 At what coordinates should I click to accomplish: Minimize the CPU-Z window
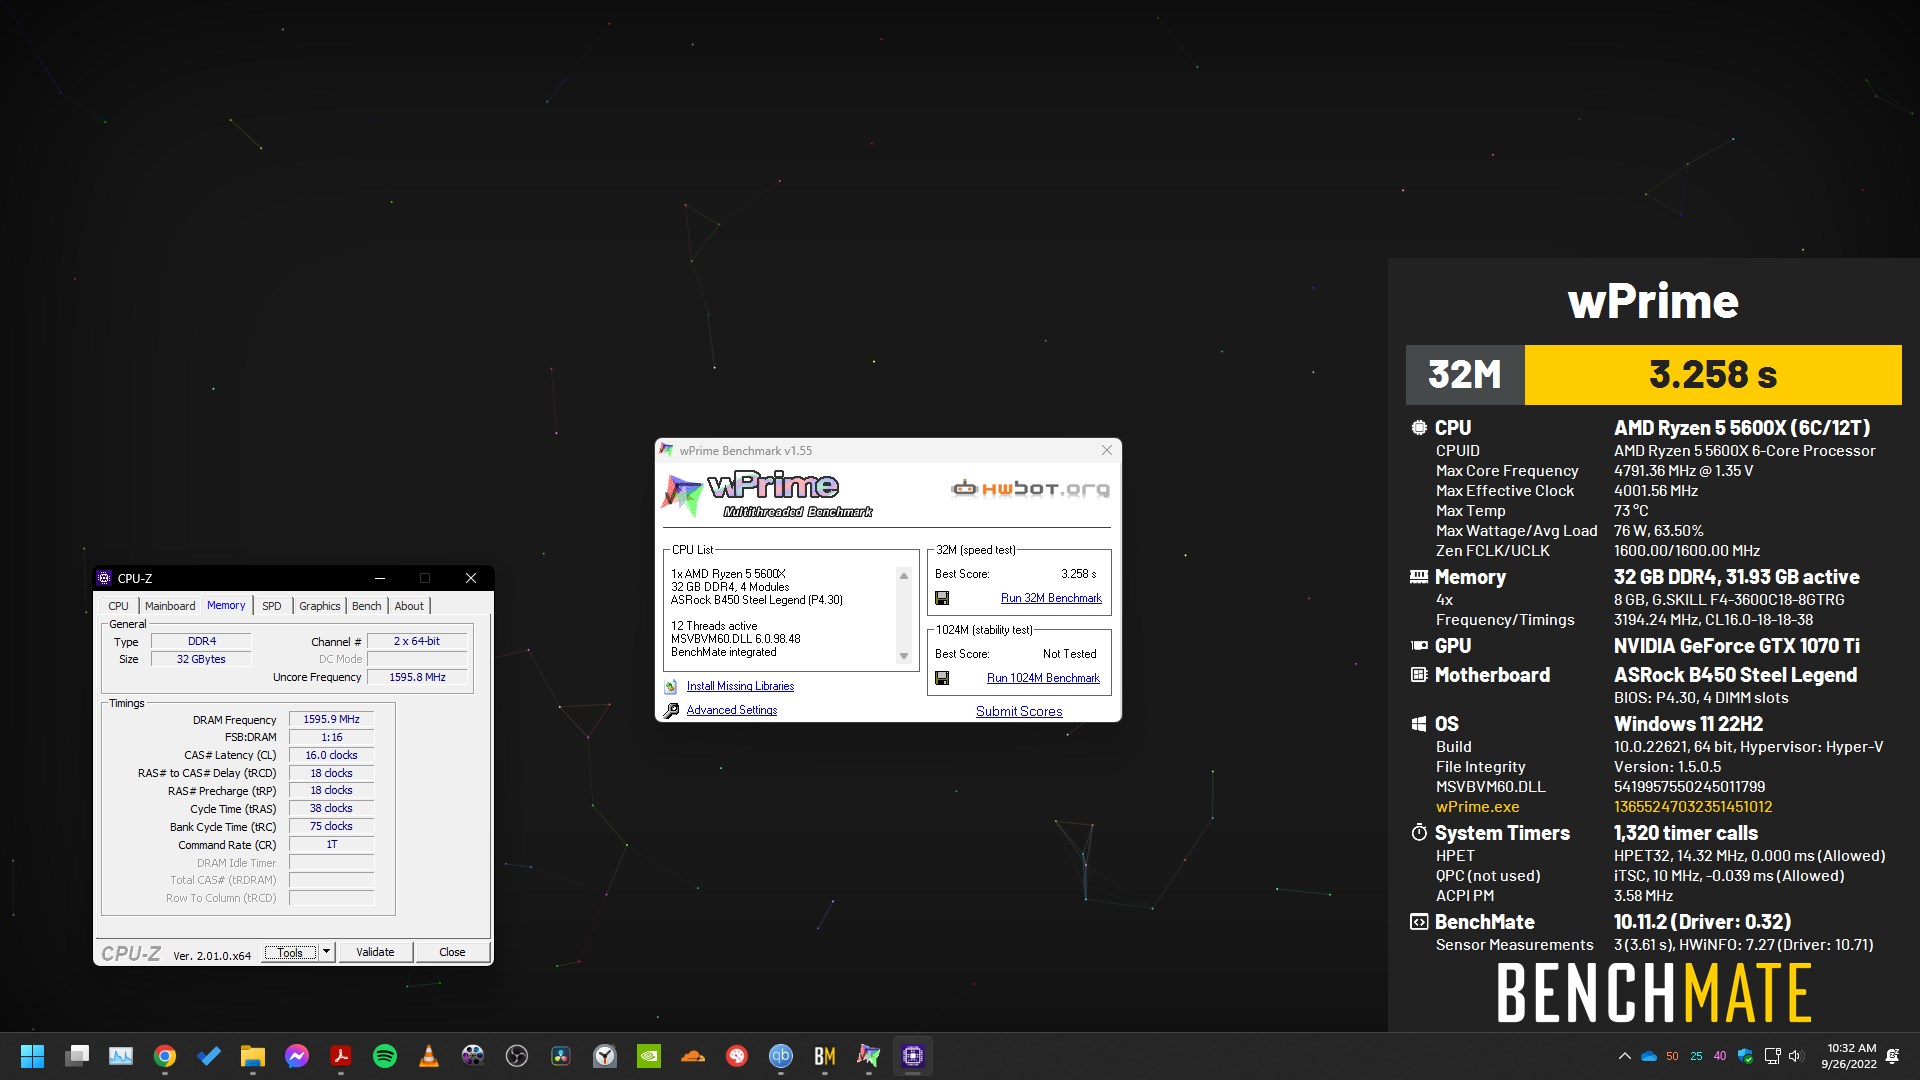click(380, 578)
